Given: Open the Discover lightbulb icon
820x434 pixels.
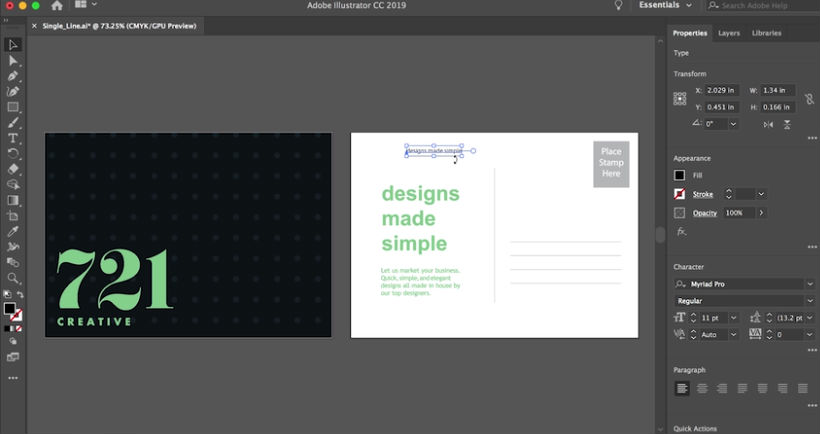Looking at the screenshot, I should click(x=618, y=5).
